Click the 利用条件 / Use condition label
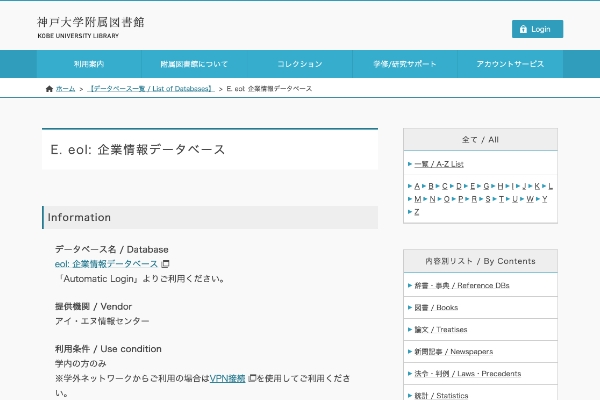Image resolution: width=600 pixels, height=400 pixels. (108, 349)
